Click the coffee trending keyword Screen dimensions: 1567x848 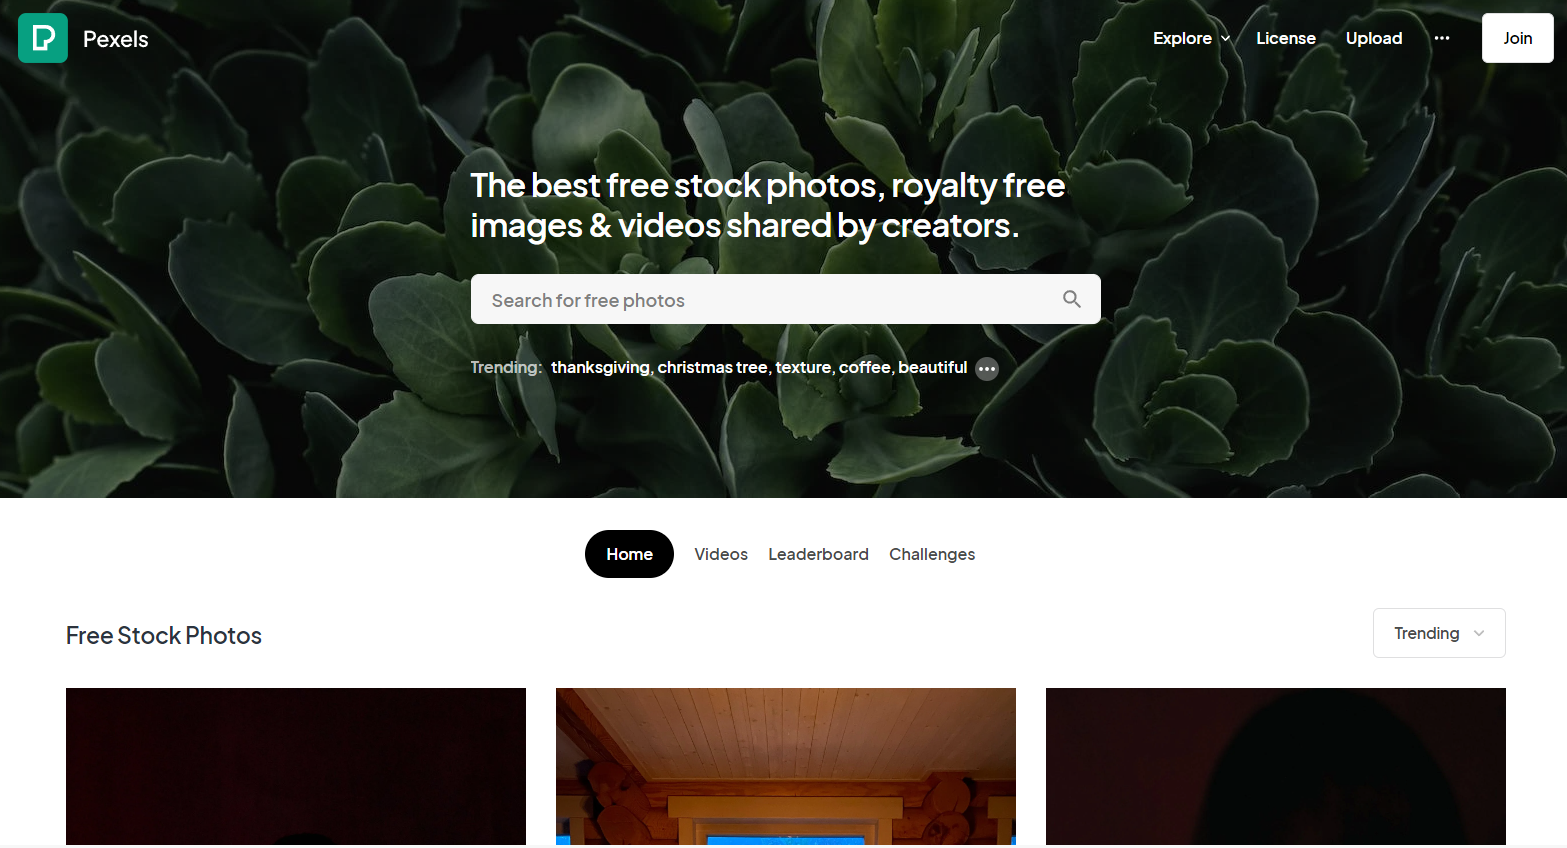(864, 368)
